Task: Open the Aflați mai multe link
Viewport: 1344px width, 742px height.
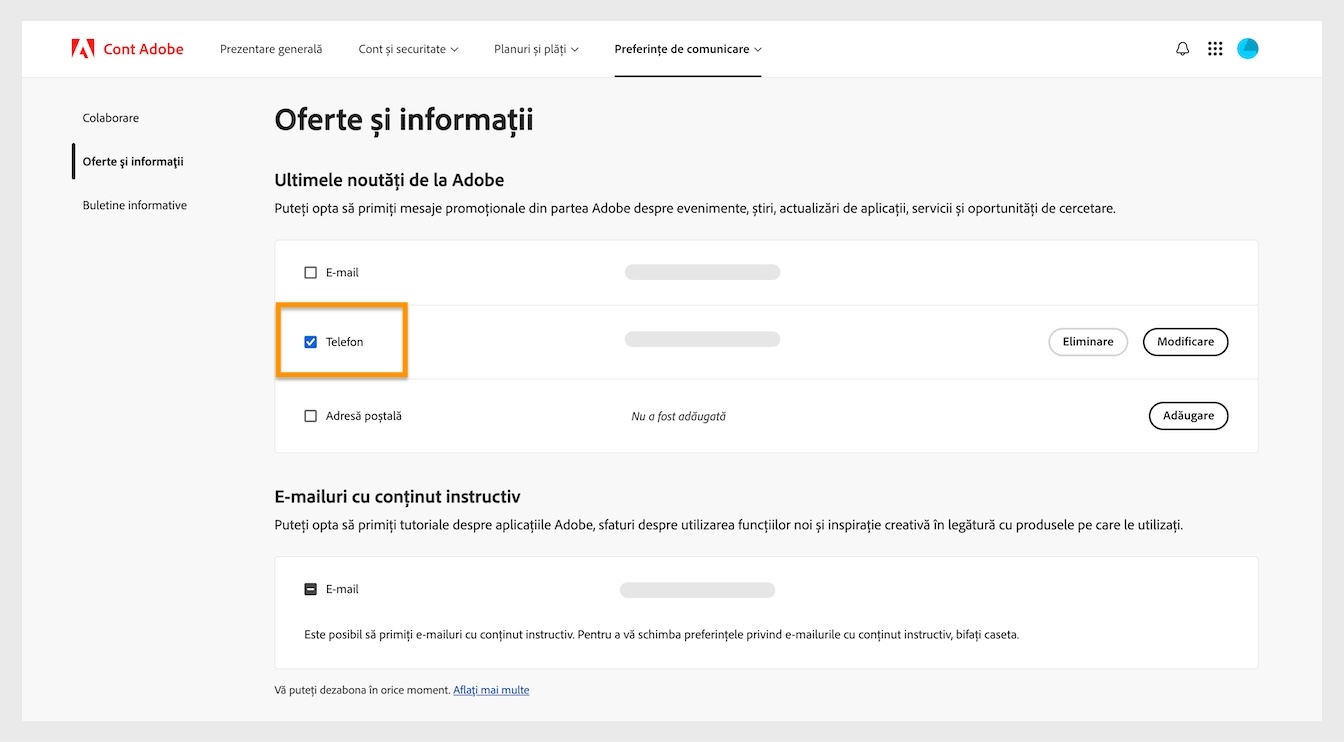Action: tap(491, 689)
